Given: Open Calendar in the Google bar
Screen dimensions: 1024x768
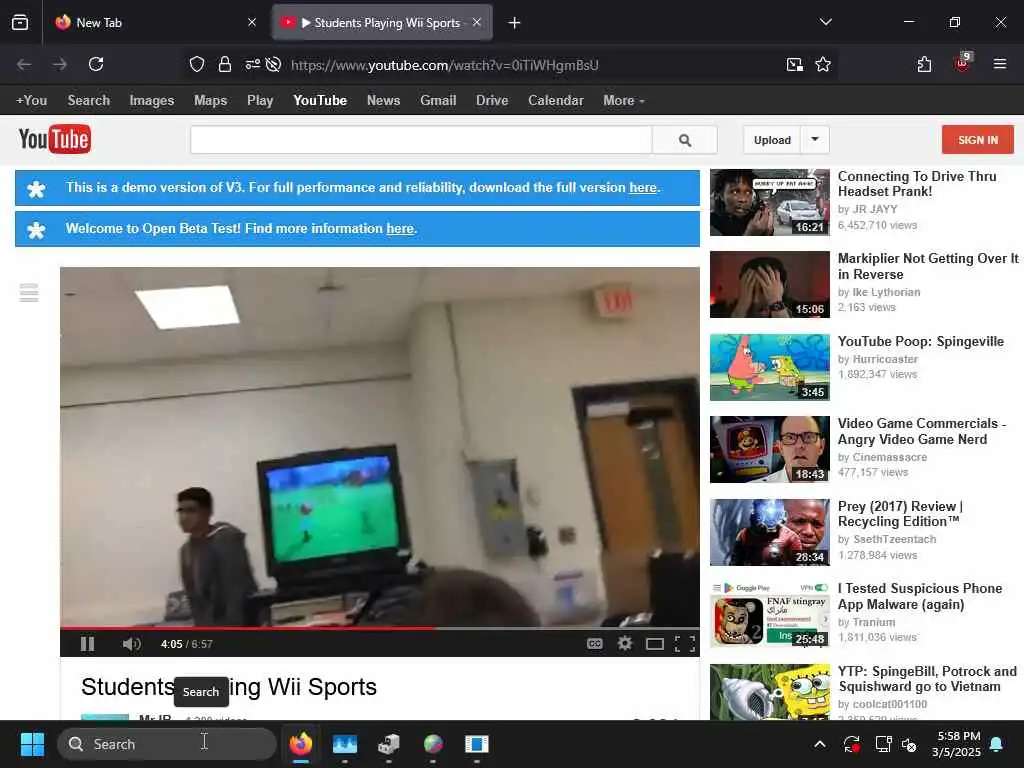Looking at the screenshot, I should point(556,101).
